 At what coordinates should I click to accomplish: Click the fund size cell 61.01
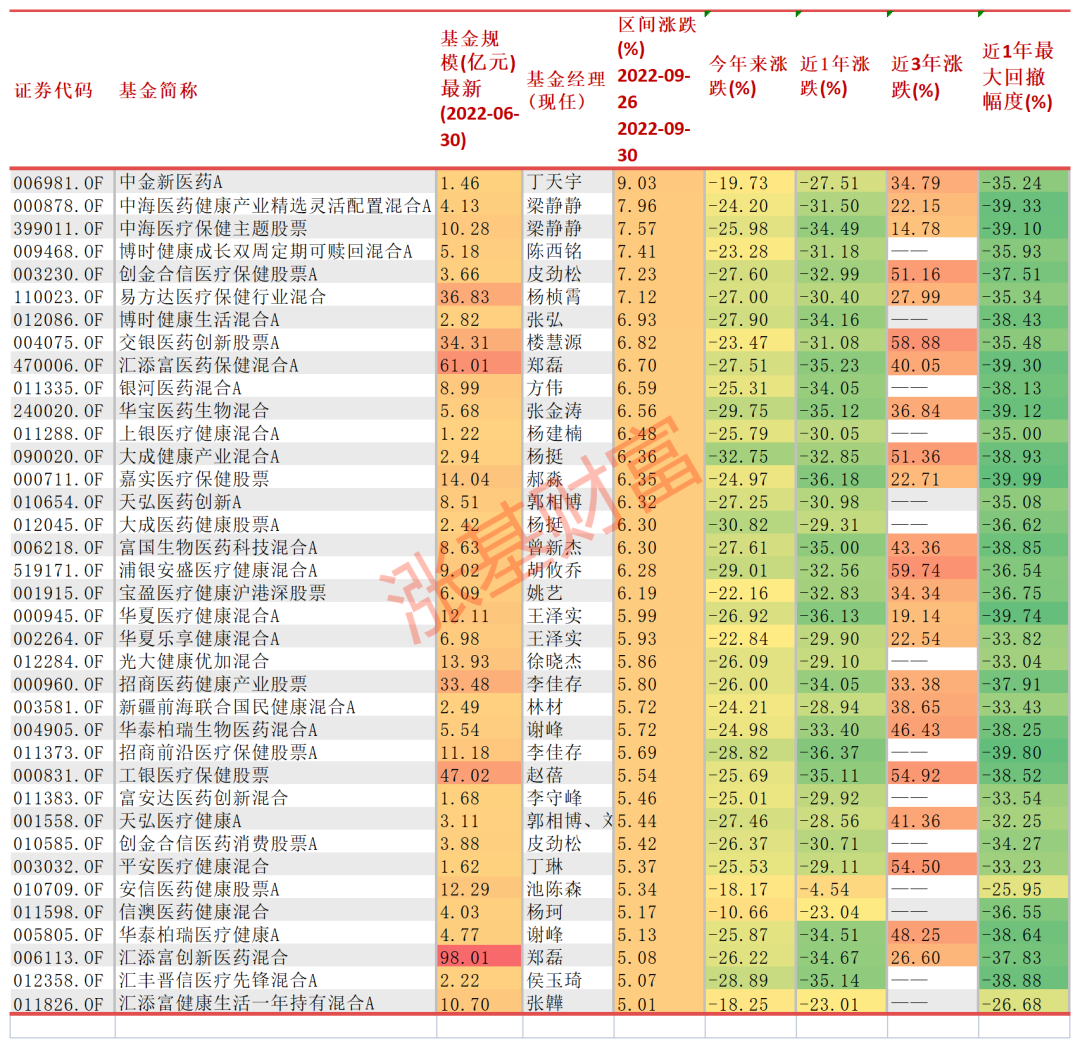pos(465,365)
